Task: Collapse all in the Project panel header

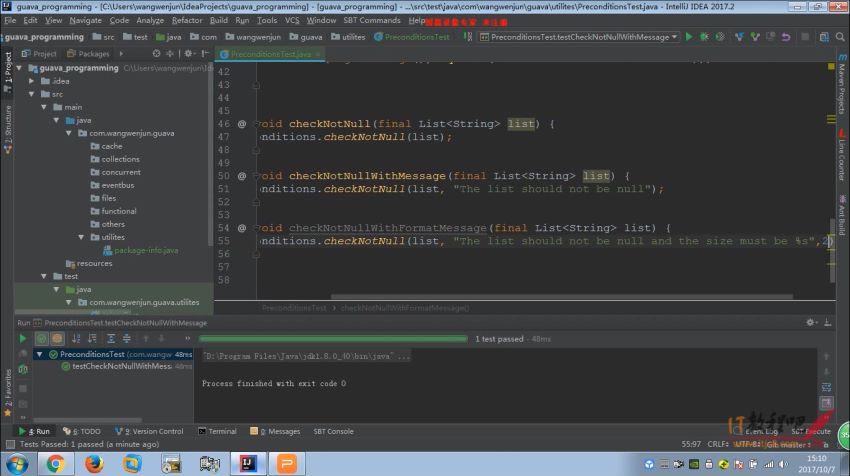Action: 170,54
